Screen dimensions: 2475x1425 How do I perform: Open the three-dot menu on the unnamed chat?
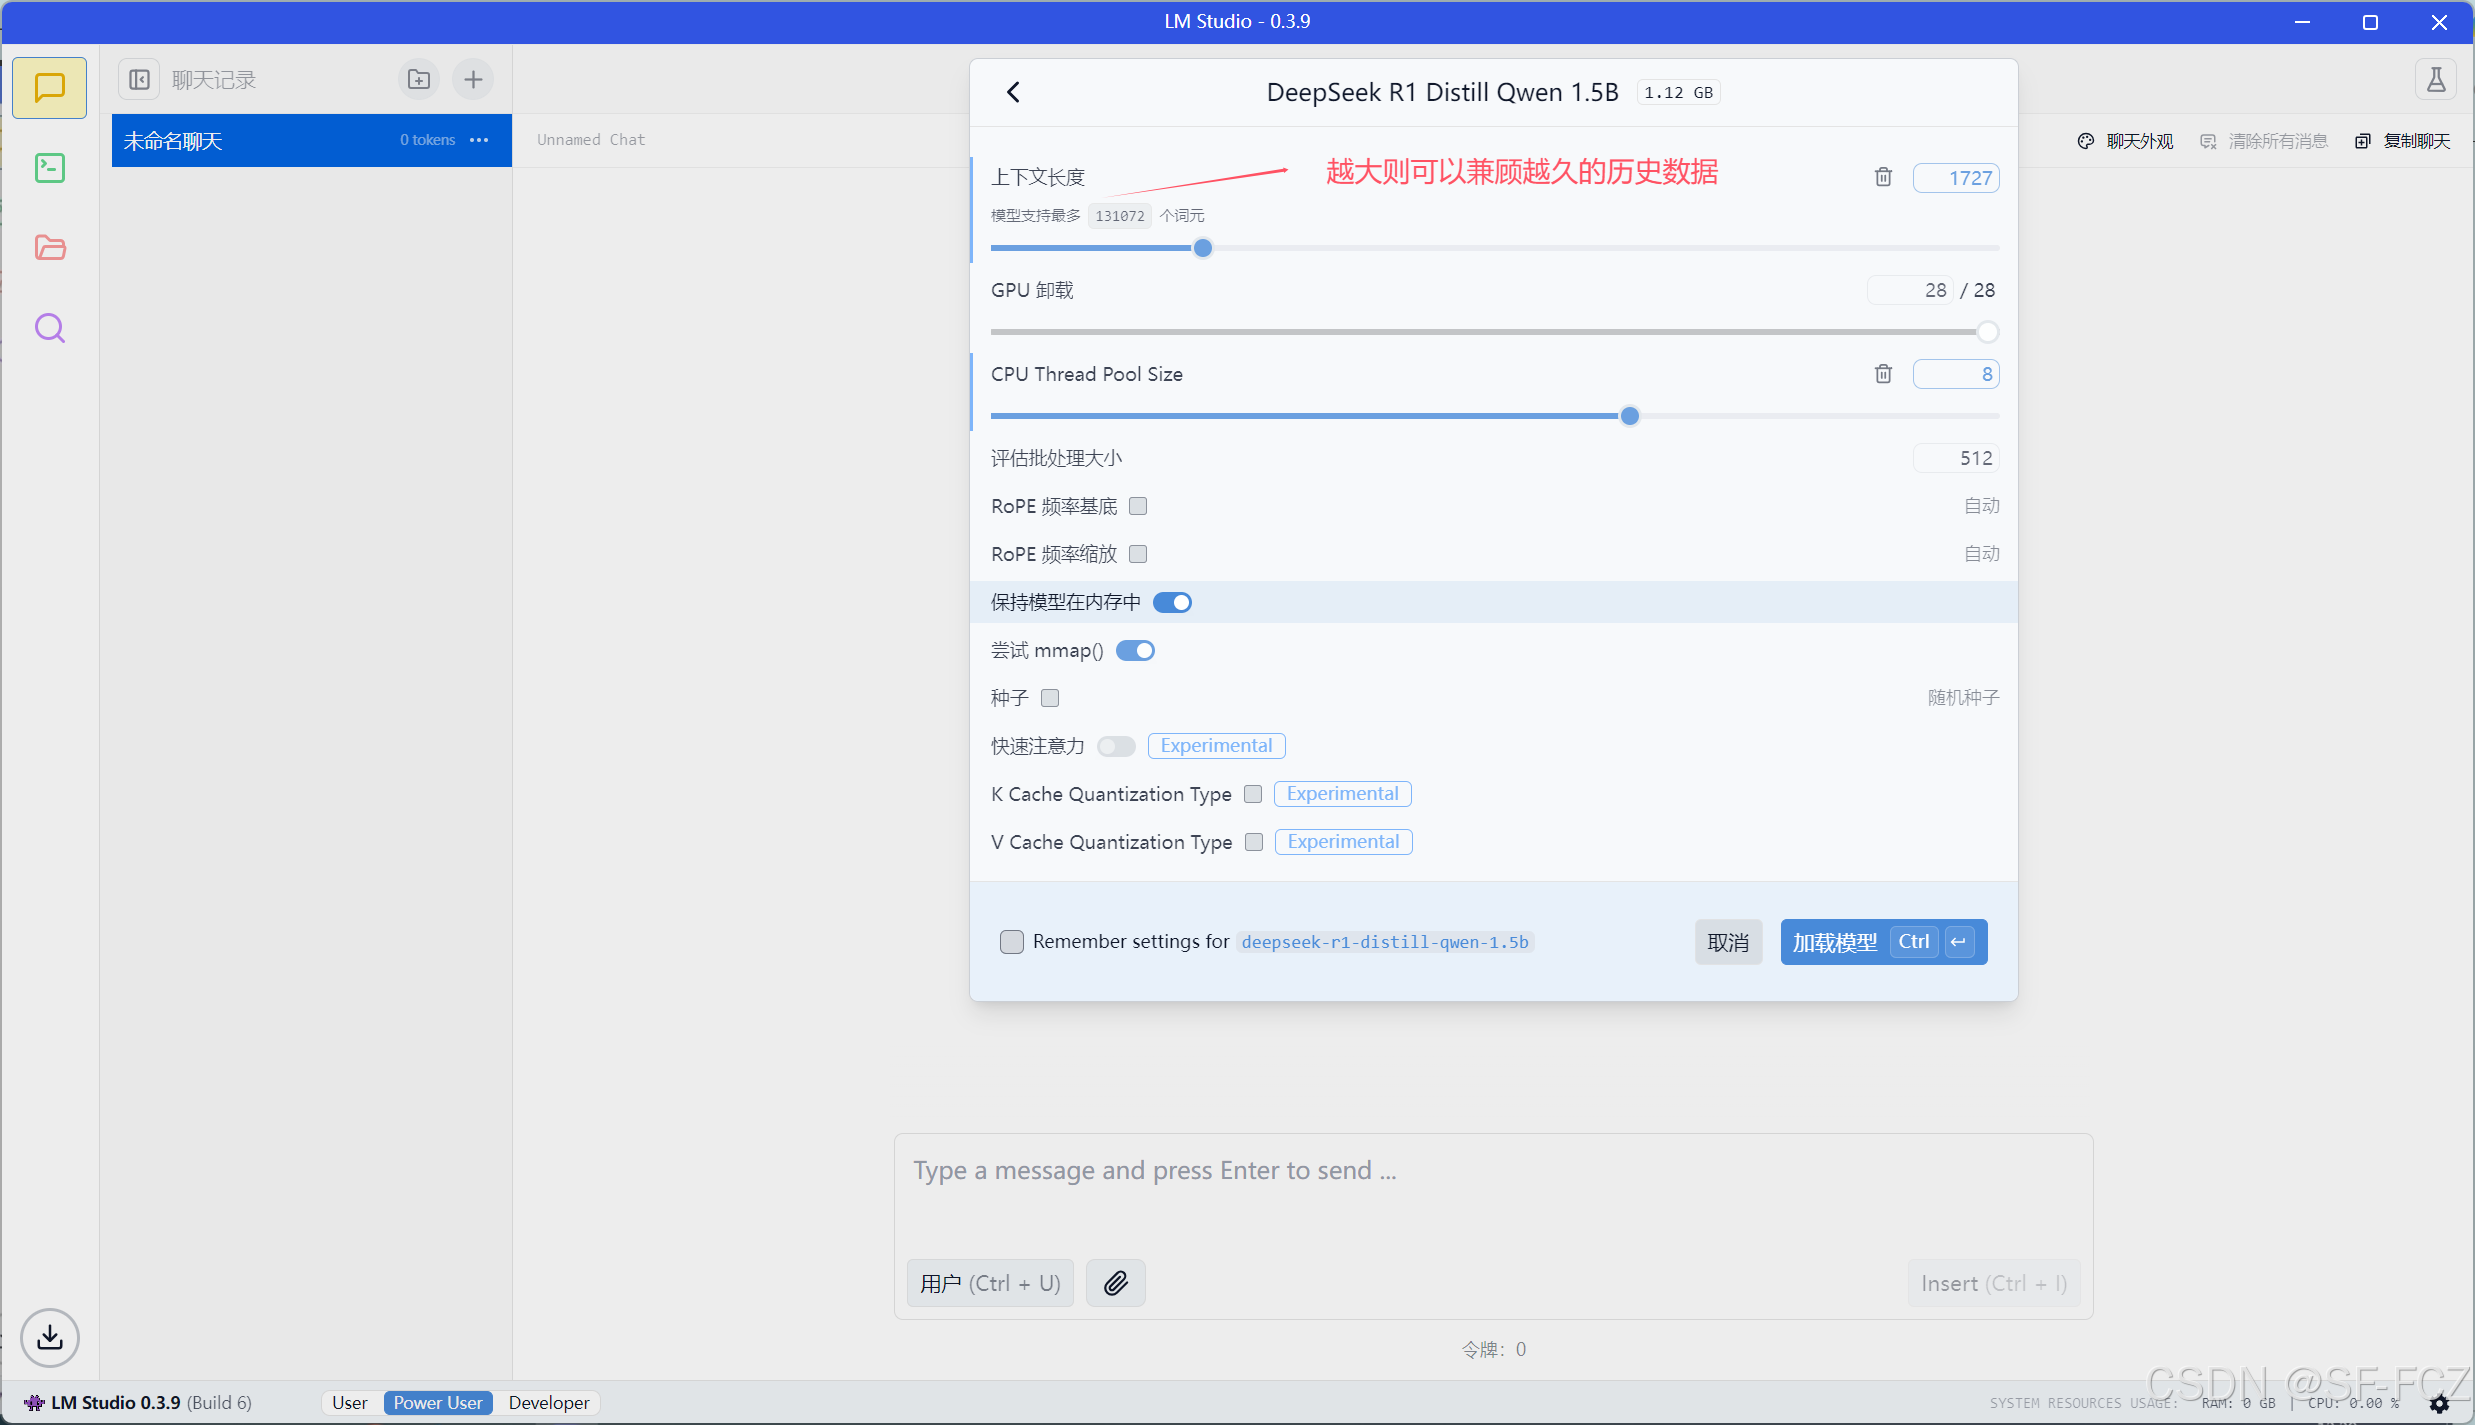[479, 140]
